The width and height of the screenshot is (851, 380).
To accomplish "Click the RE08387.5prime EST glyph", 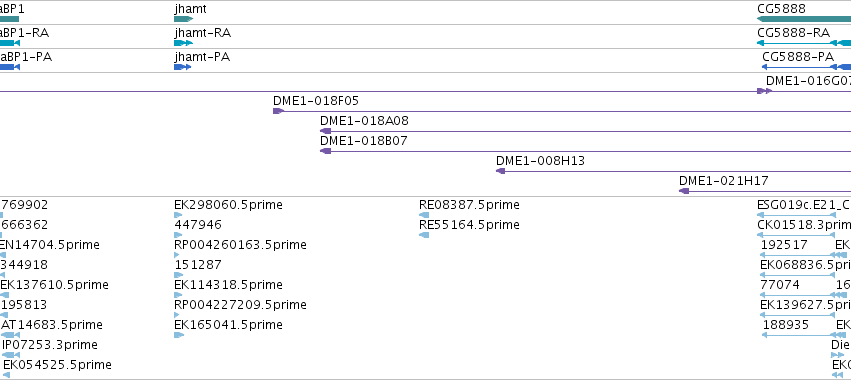I will [x=424, y=215].
